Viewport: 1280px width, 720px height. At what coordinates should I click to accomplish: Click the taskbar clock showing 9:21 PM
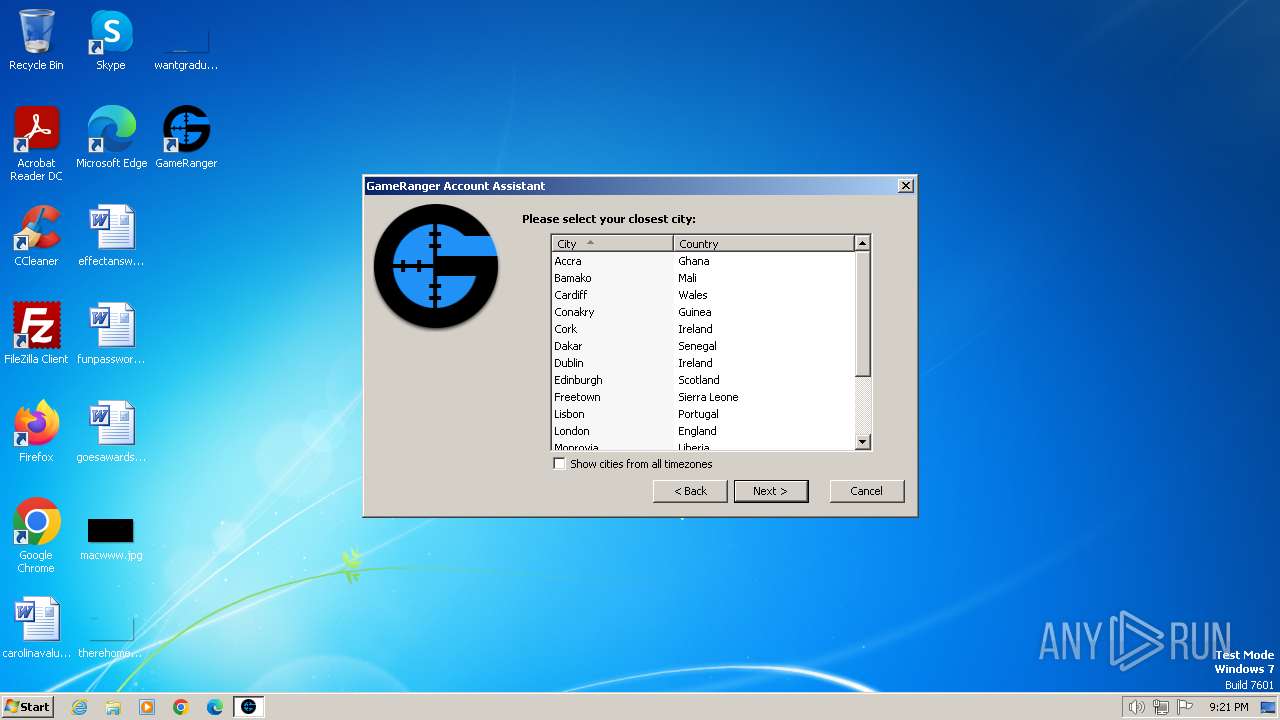coord(1228,707)
